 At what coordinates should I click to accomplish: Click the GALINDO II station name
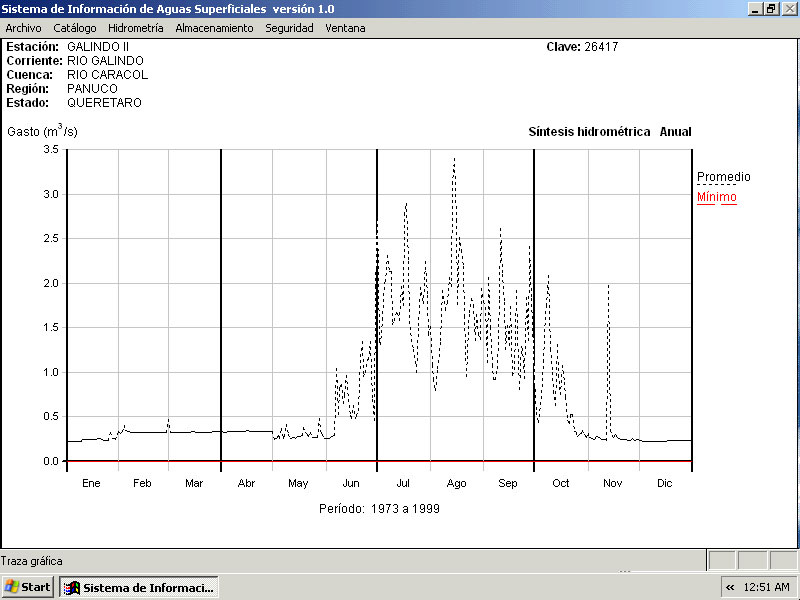(98, 47)
